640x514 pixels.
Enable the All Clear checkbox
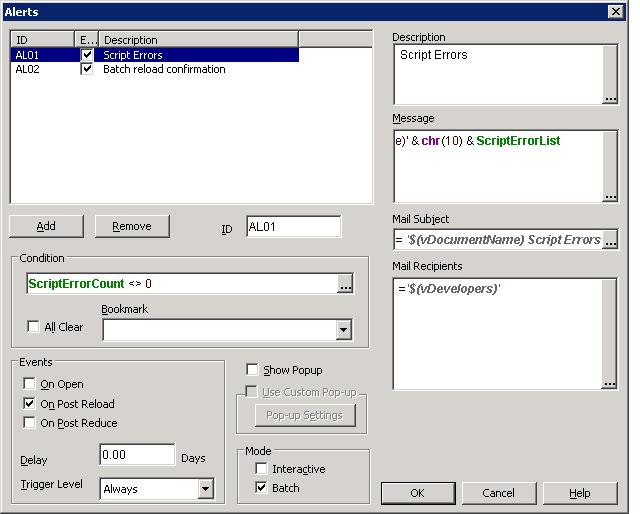coord(33,327)
